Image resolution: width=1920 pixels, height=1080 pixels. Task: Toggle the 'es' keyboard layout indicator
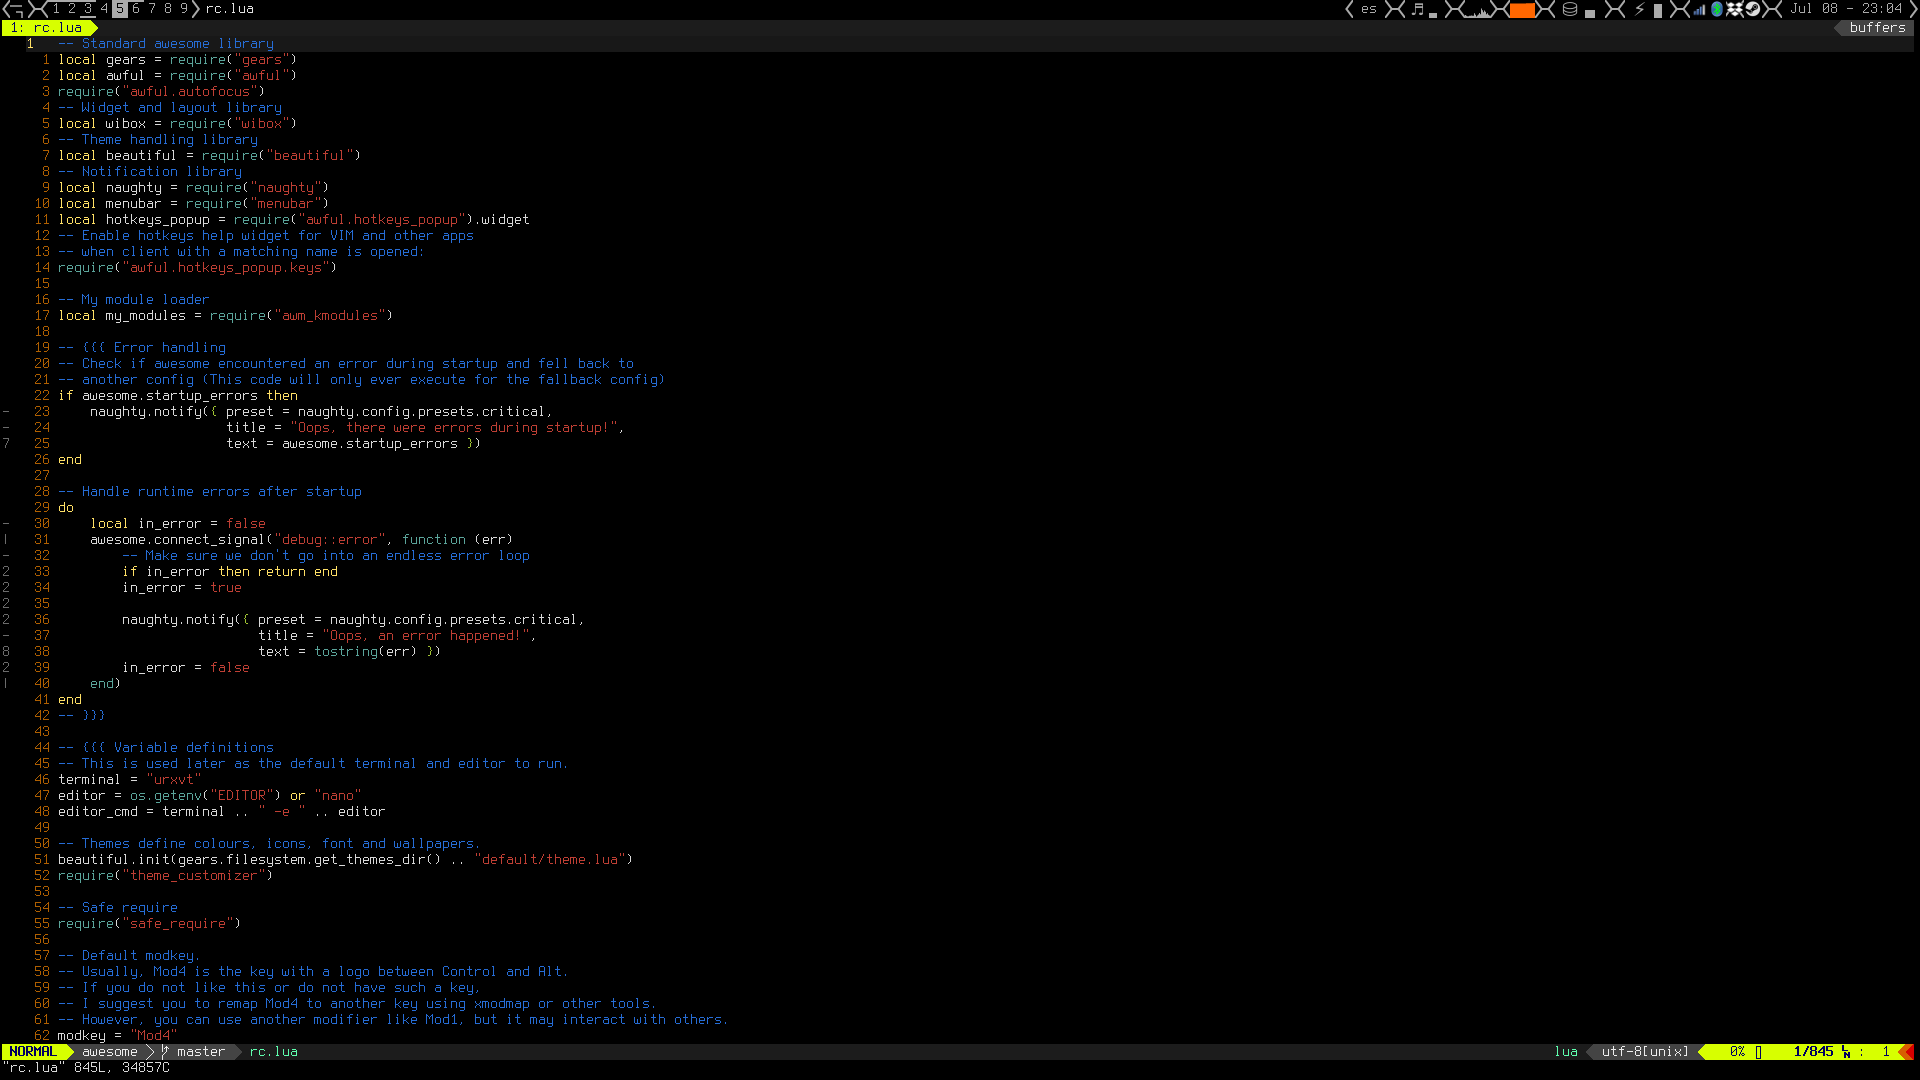coord(1368,9)
